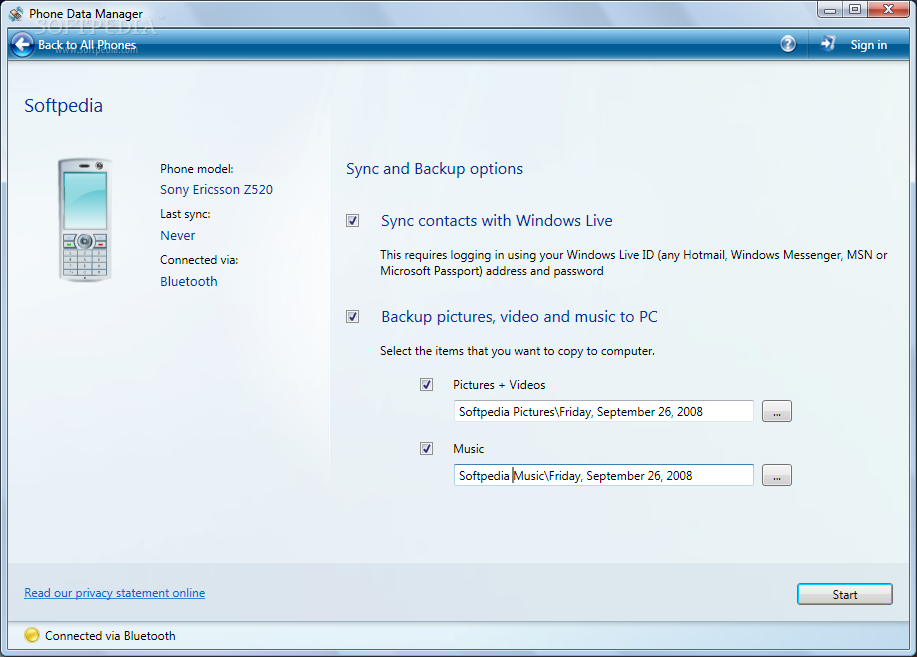Click Connected via Bluetooth status text
This screenshot has width=917, height=657.
(110, 636)
